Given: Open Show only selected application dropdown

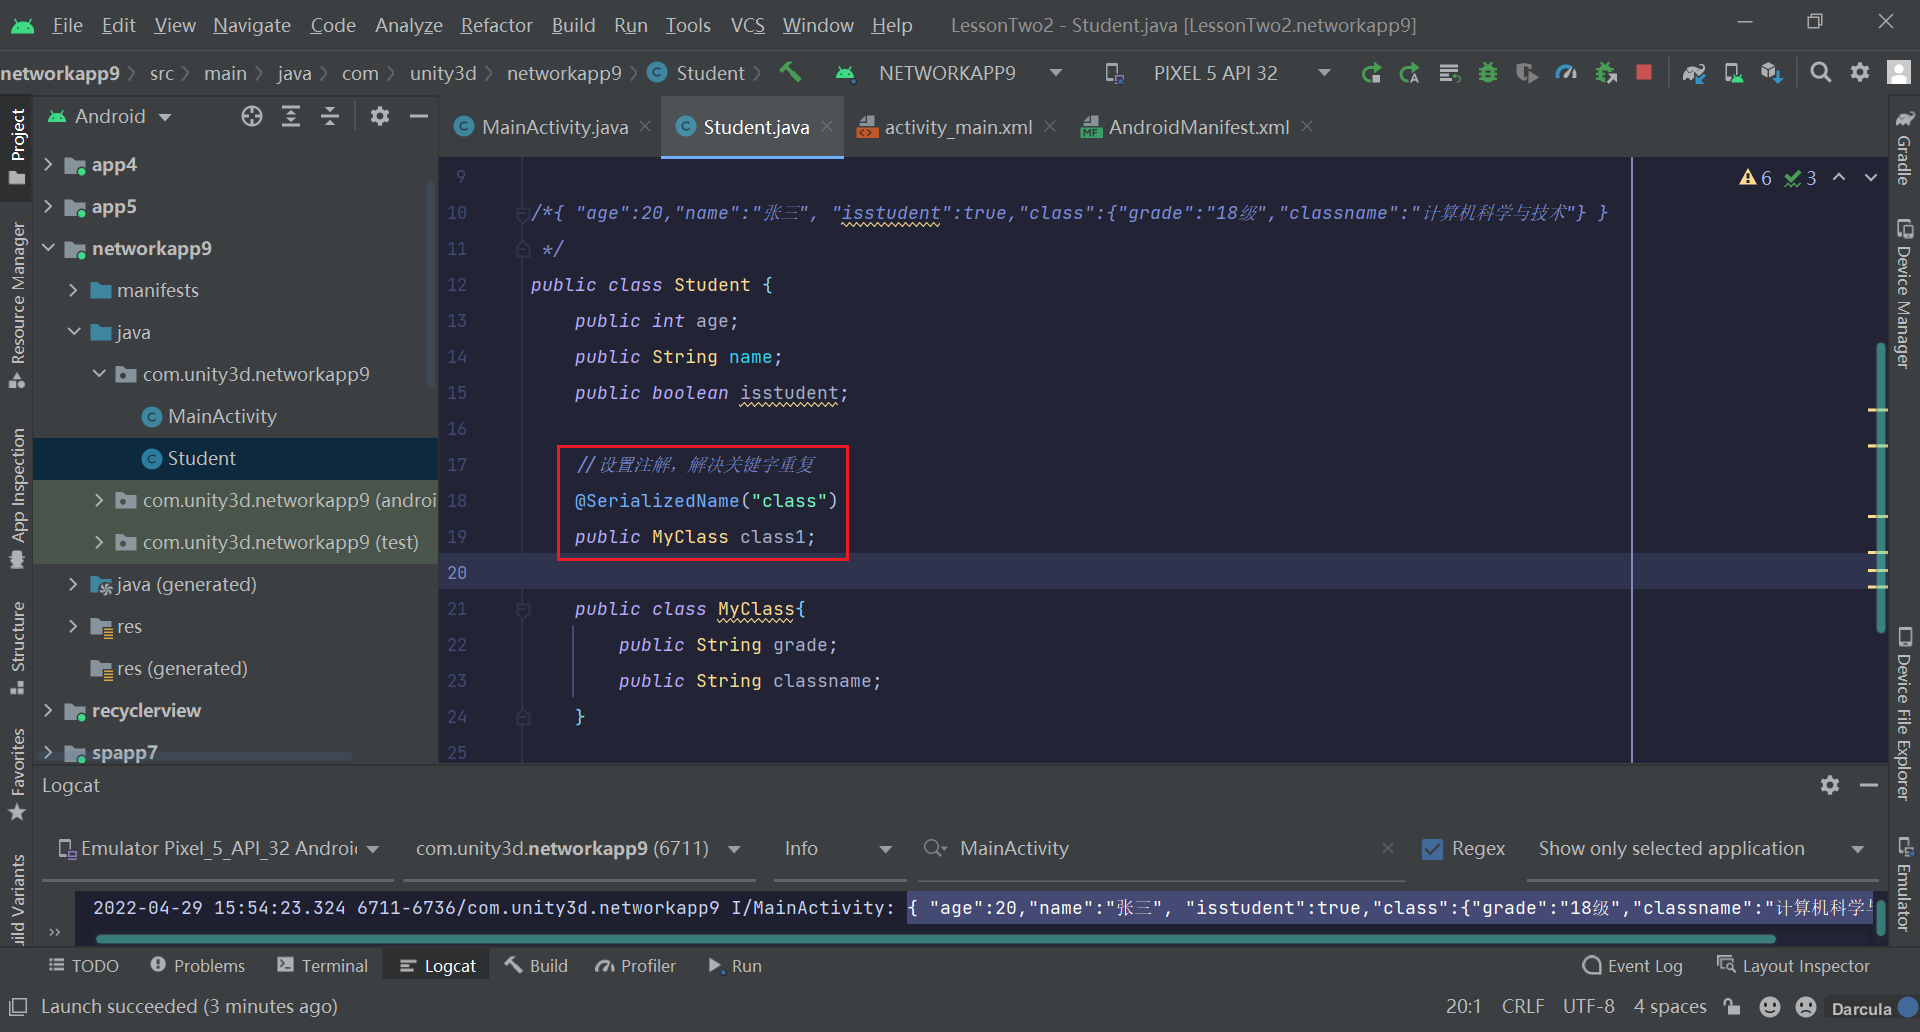Looking at the screenshot, I should click(1700, 849).
